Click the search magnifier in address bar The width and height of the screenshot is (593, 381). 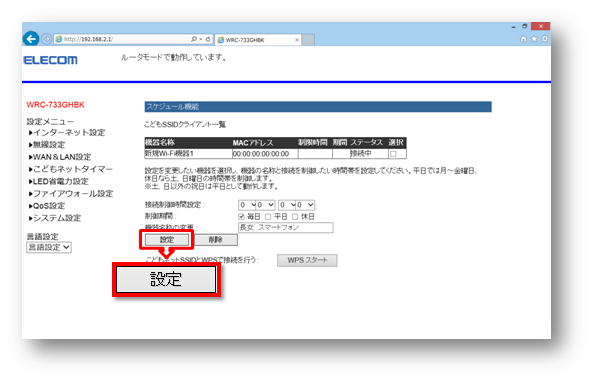pos(194,39)
